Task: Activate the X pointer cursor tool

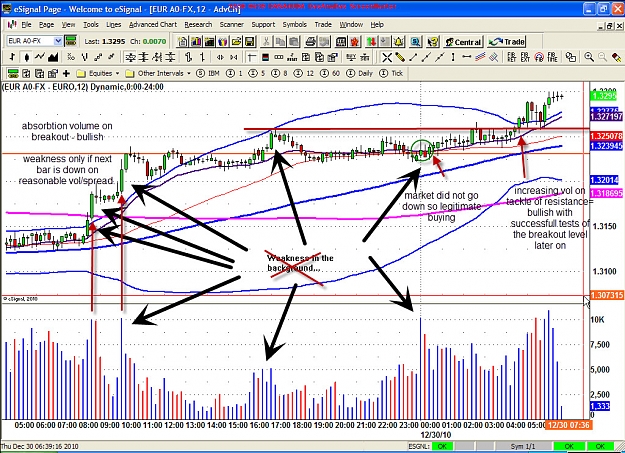Action: coord(387,57)
